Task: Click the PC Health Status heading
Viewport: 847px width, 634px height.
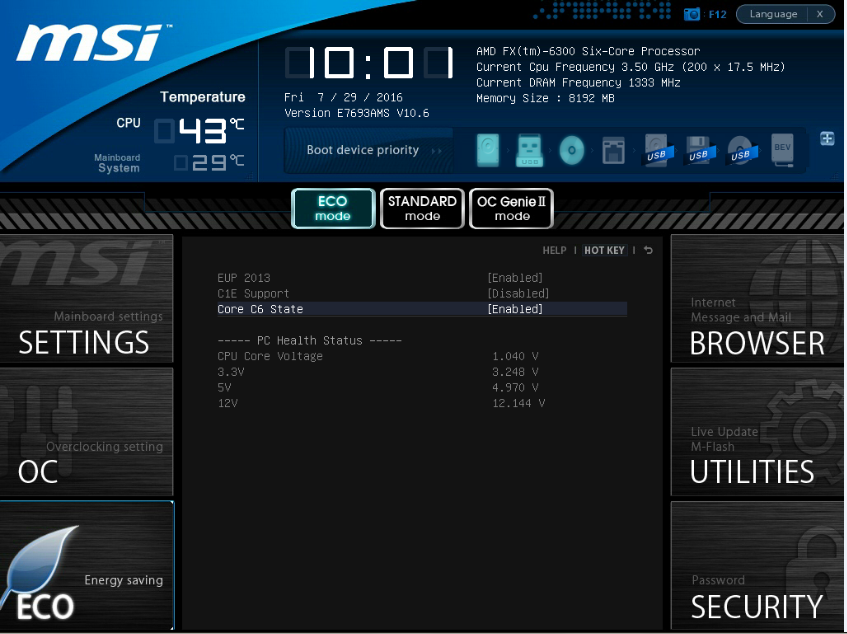Action: coord(310,340)
